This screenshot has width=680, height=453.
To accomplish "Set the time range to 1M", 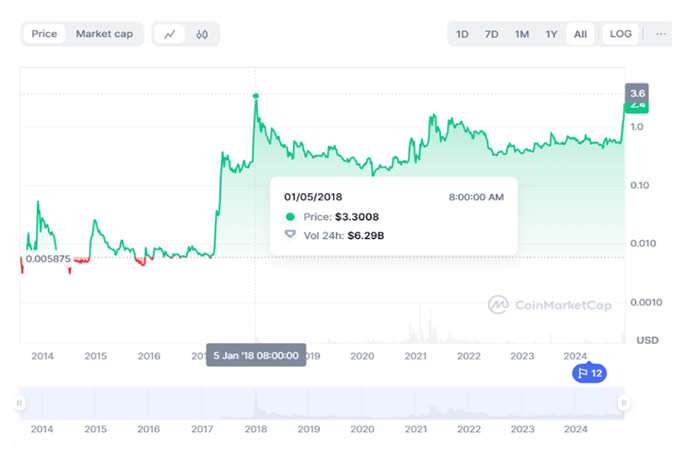I will pos(521,34).
